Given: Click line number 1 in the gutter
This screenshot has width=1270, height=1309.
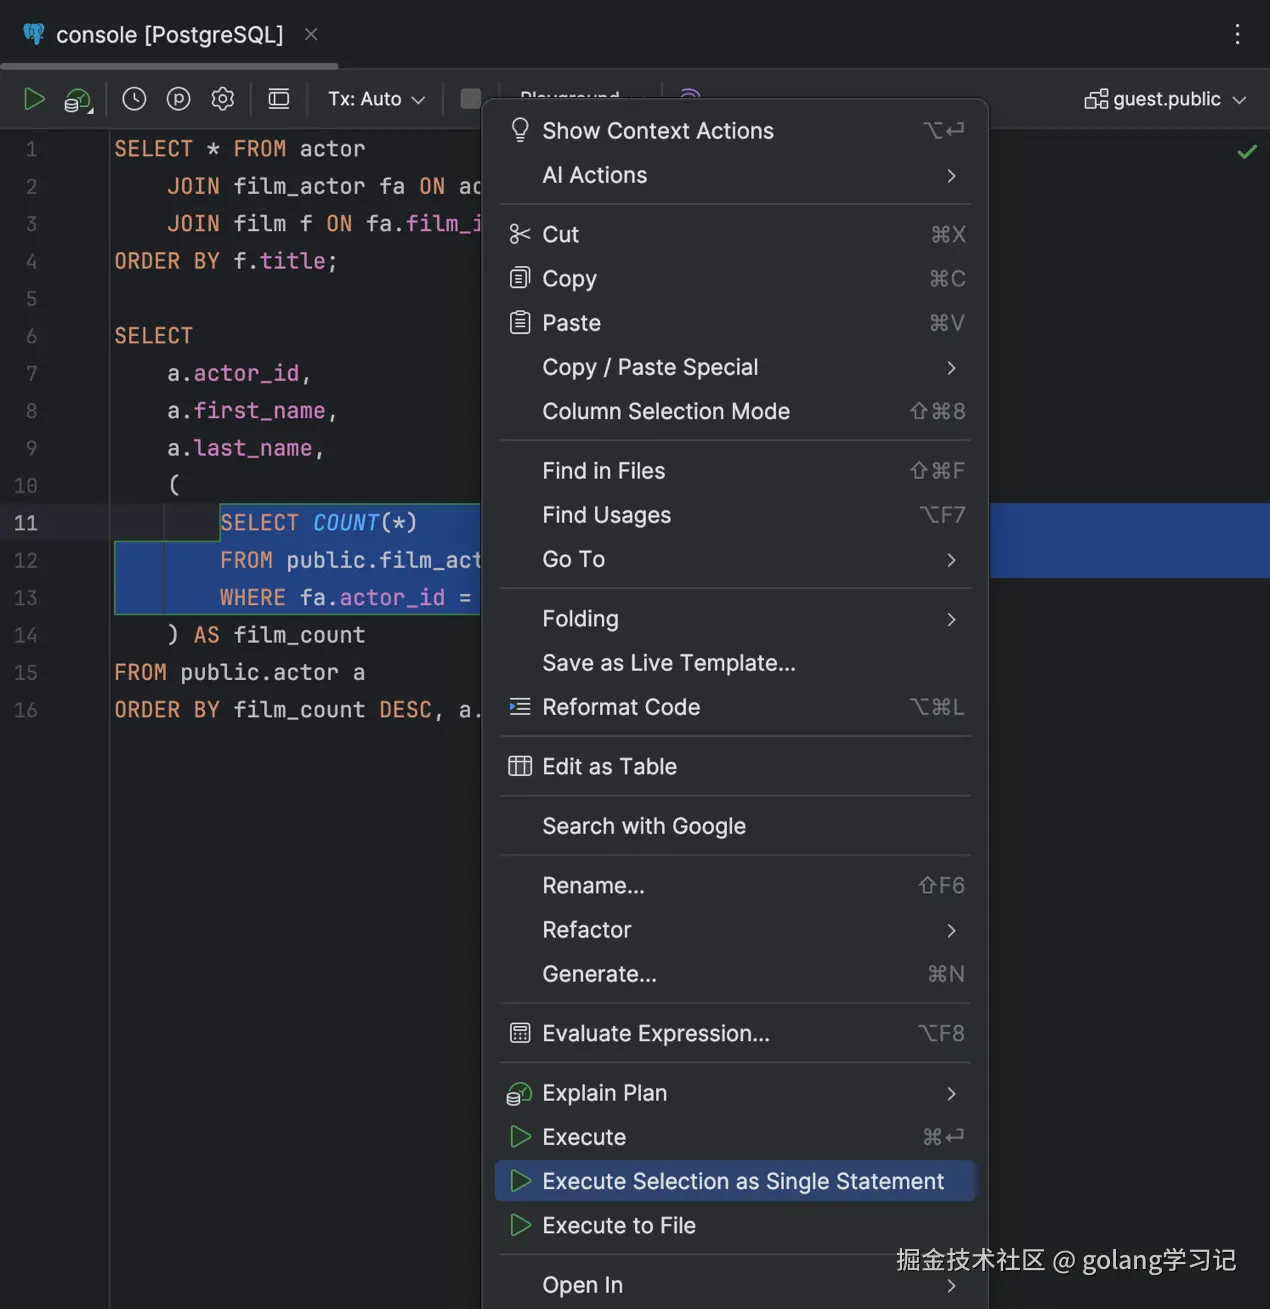Looking at the screenshot, I should point(31,149).
